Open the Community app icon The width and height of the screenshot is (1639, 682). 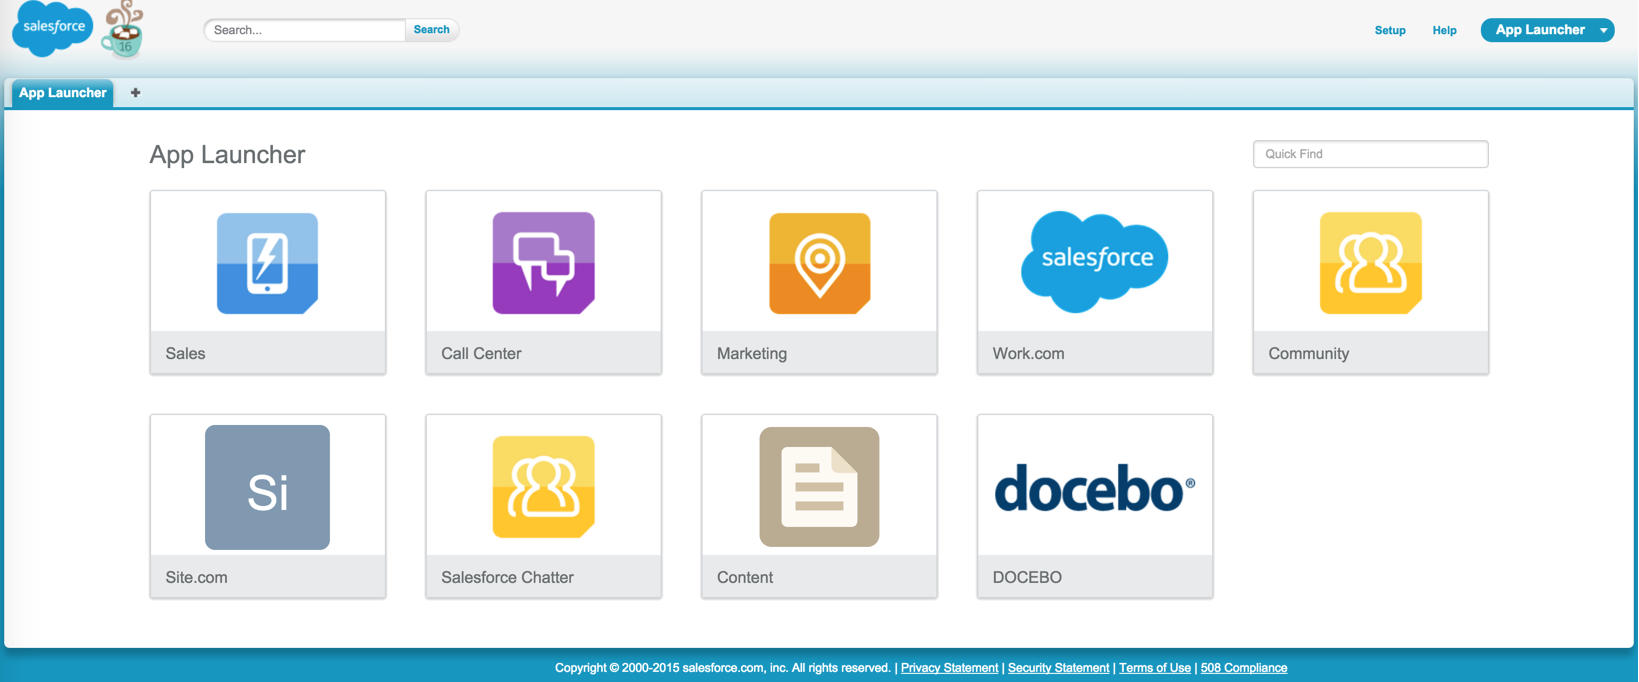tap(1370, 263)
